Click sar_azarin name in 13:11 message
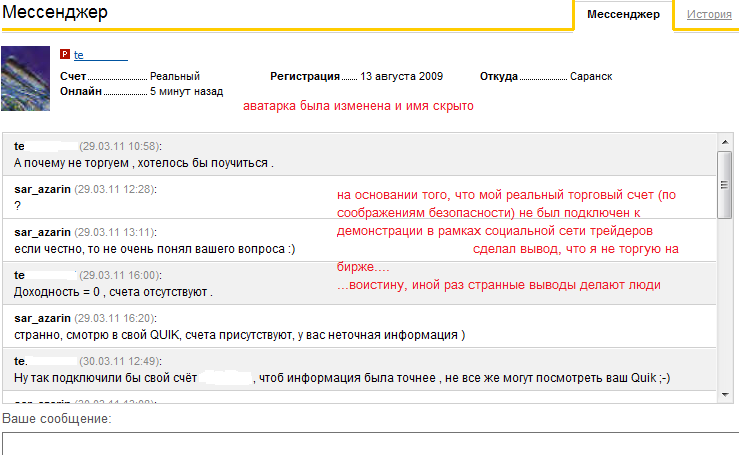The width and height of the screenshot is (739, 455). click(x=42, y=232)
